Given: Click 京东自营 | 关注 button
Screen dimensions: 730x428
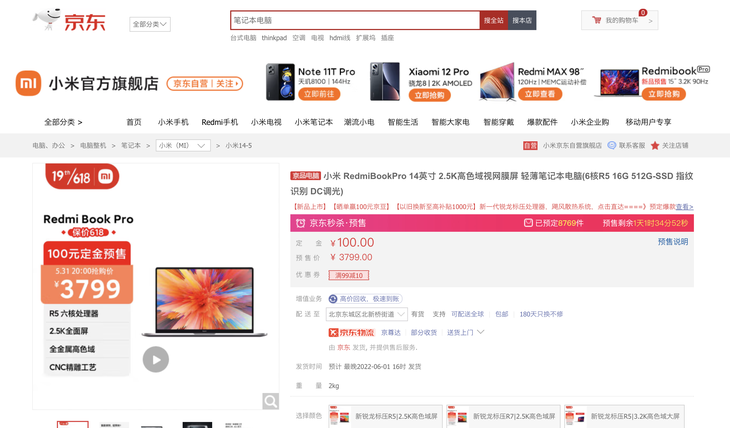Looking at the screenshot, I should tap(205, 84).
